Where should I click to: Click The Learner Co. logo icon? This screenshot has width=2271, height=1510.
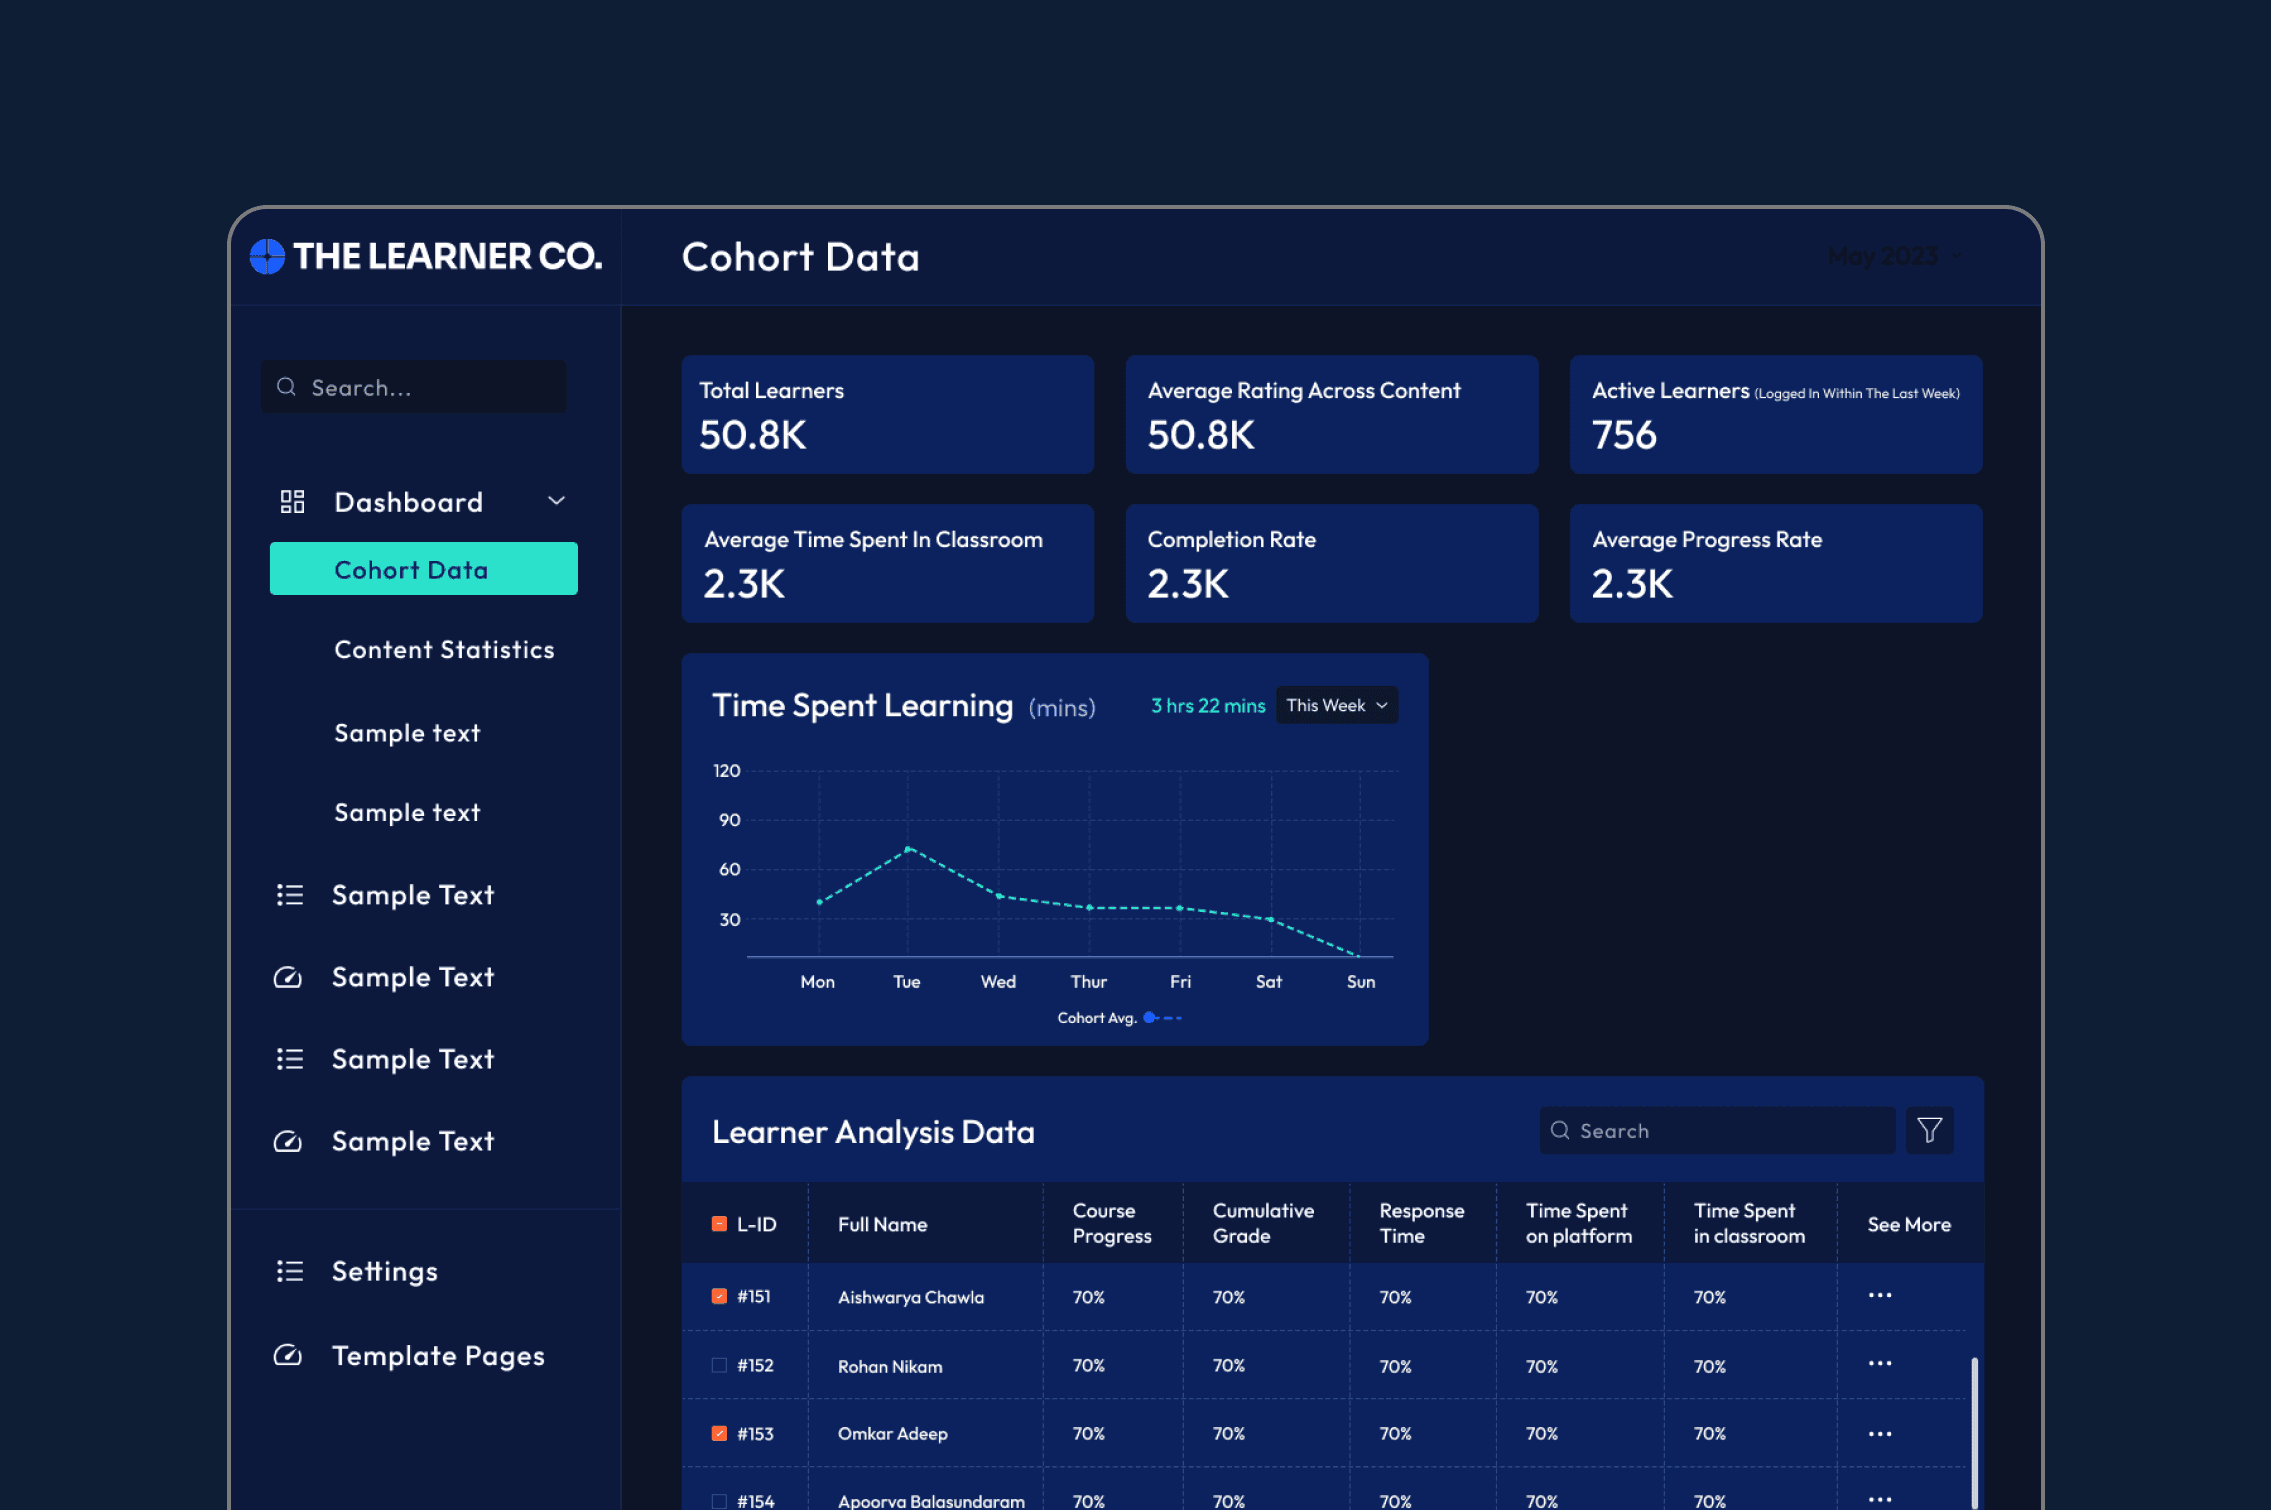pos(267,256)
